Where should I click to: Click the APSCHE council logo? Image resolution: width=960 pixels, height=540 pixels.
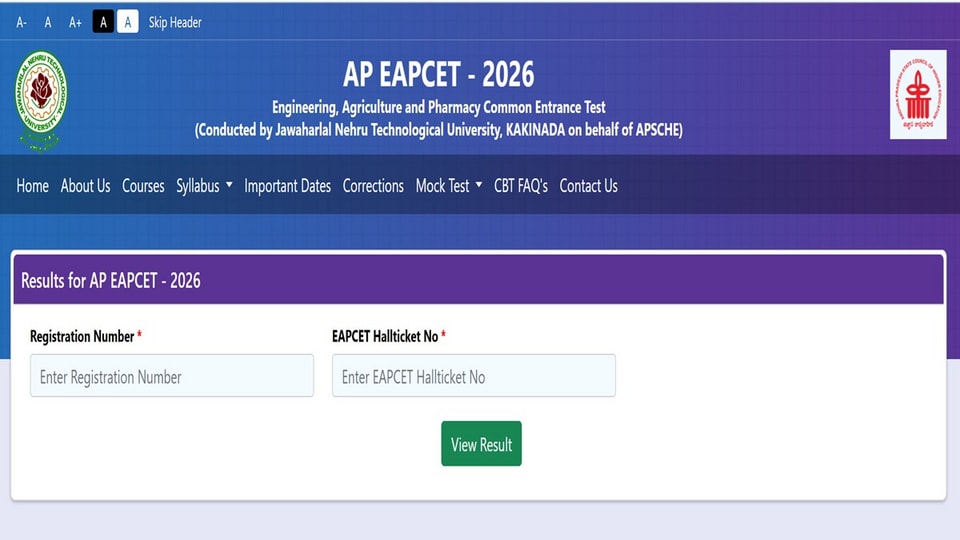click(918, 95)
